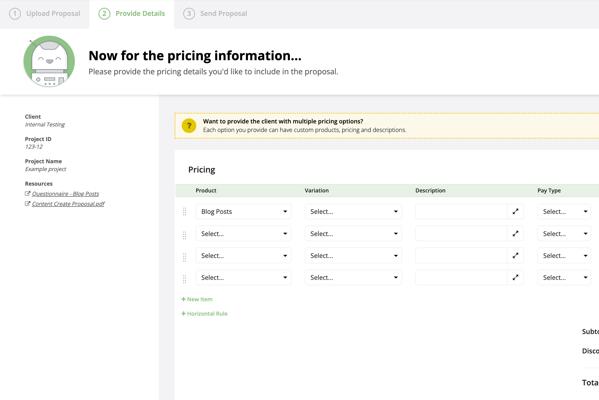Open Variation dropdown in the fourth row
This screenshot has height=400, width=599.
tap(353, 277)
